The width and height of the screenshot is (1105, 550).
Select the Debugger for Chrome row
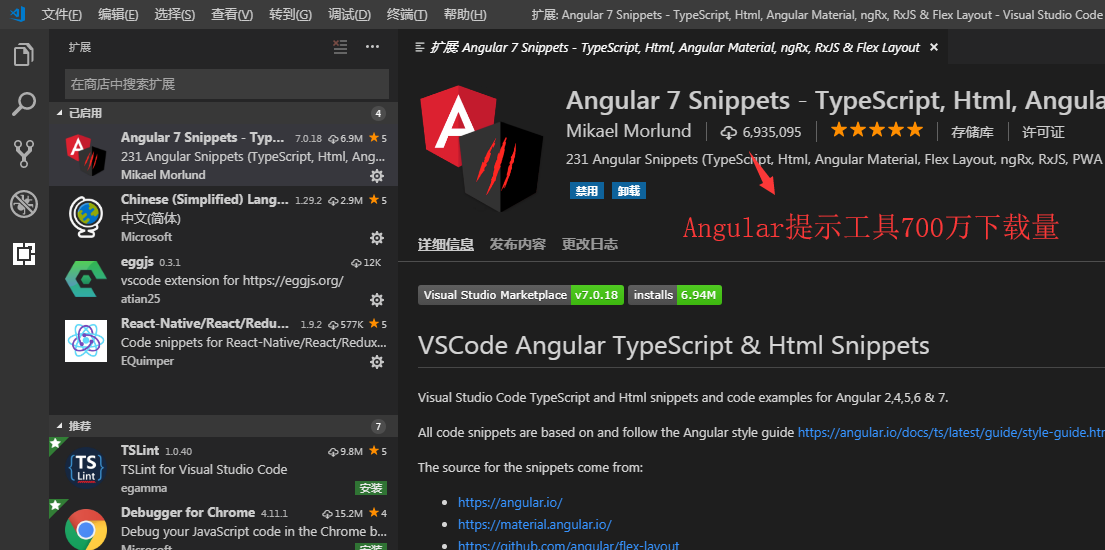[x=223, y=525]
